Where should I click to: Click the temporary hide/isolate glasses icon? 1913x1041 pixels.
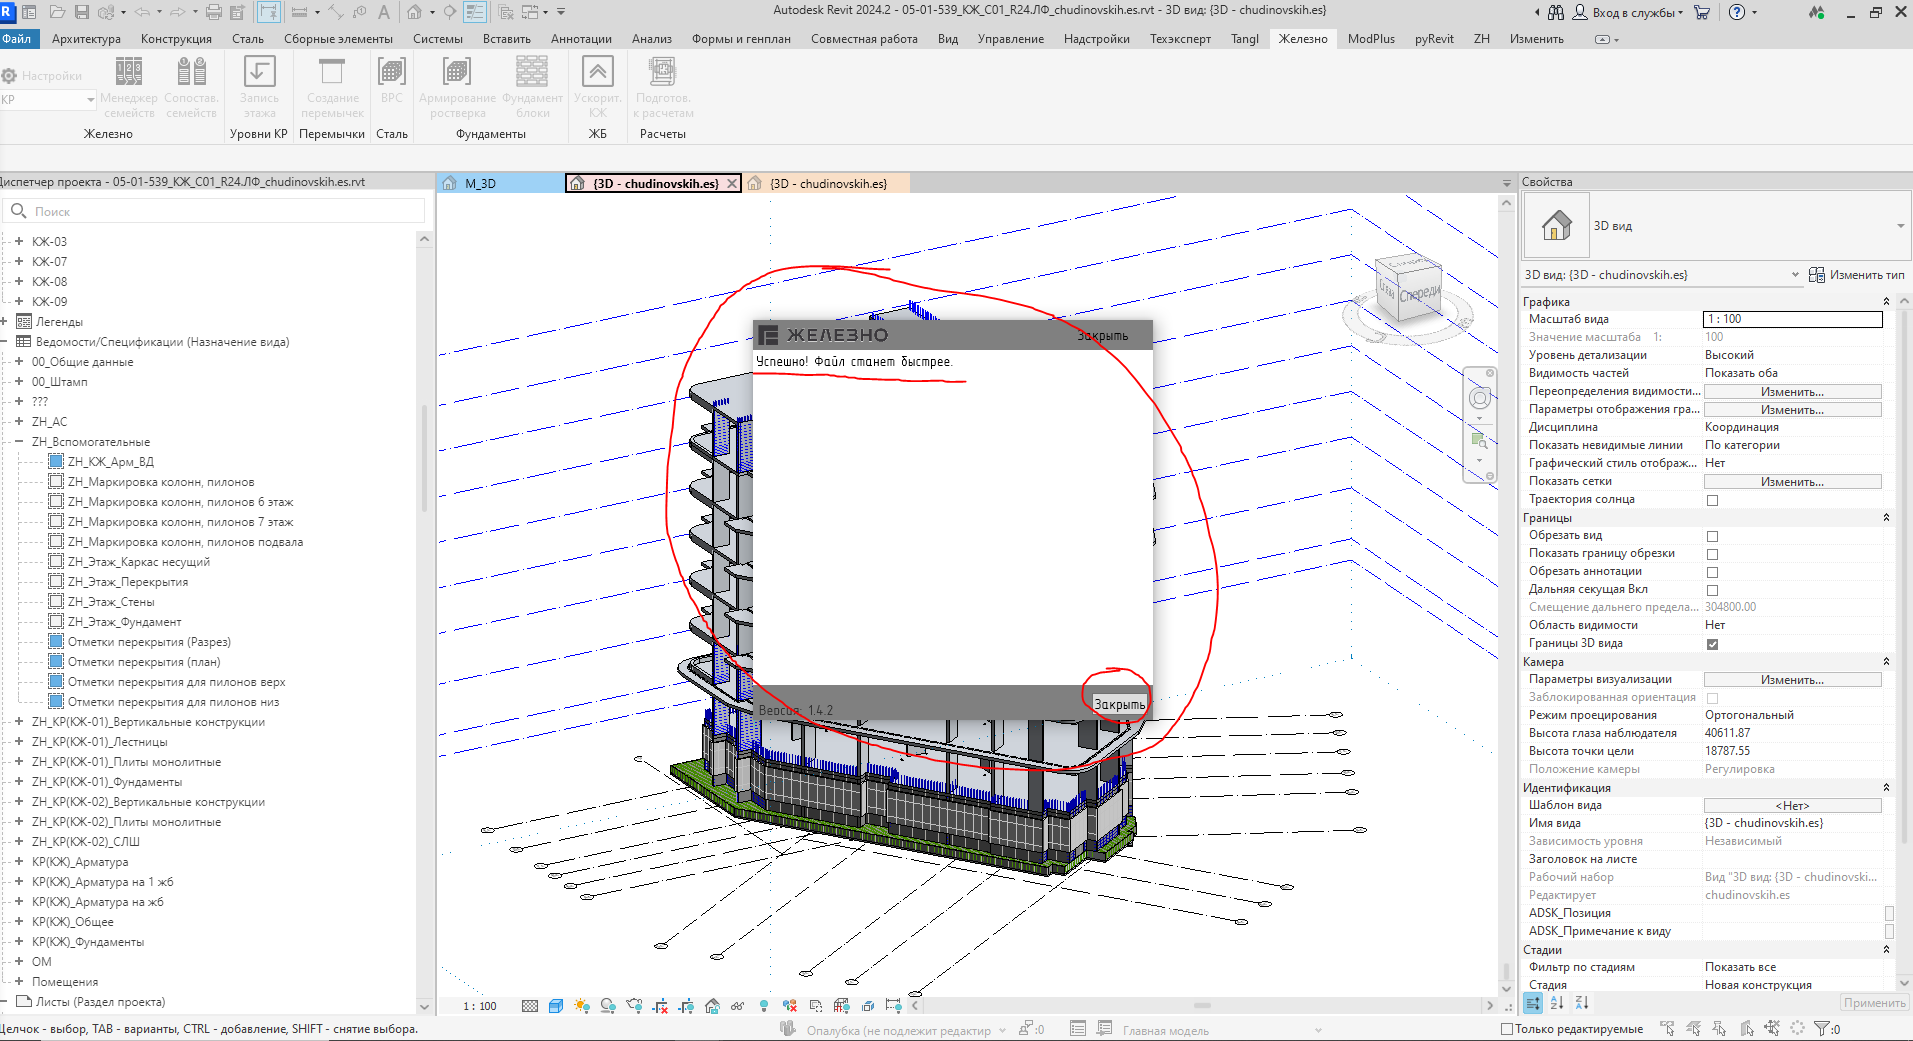[738, 1006]
